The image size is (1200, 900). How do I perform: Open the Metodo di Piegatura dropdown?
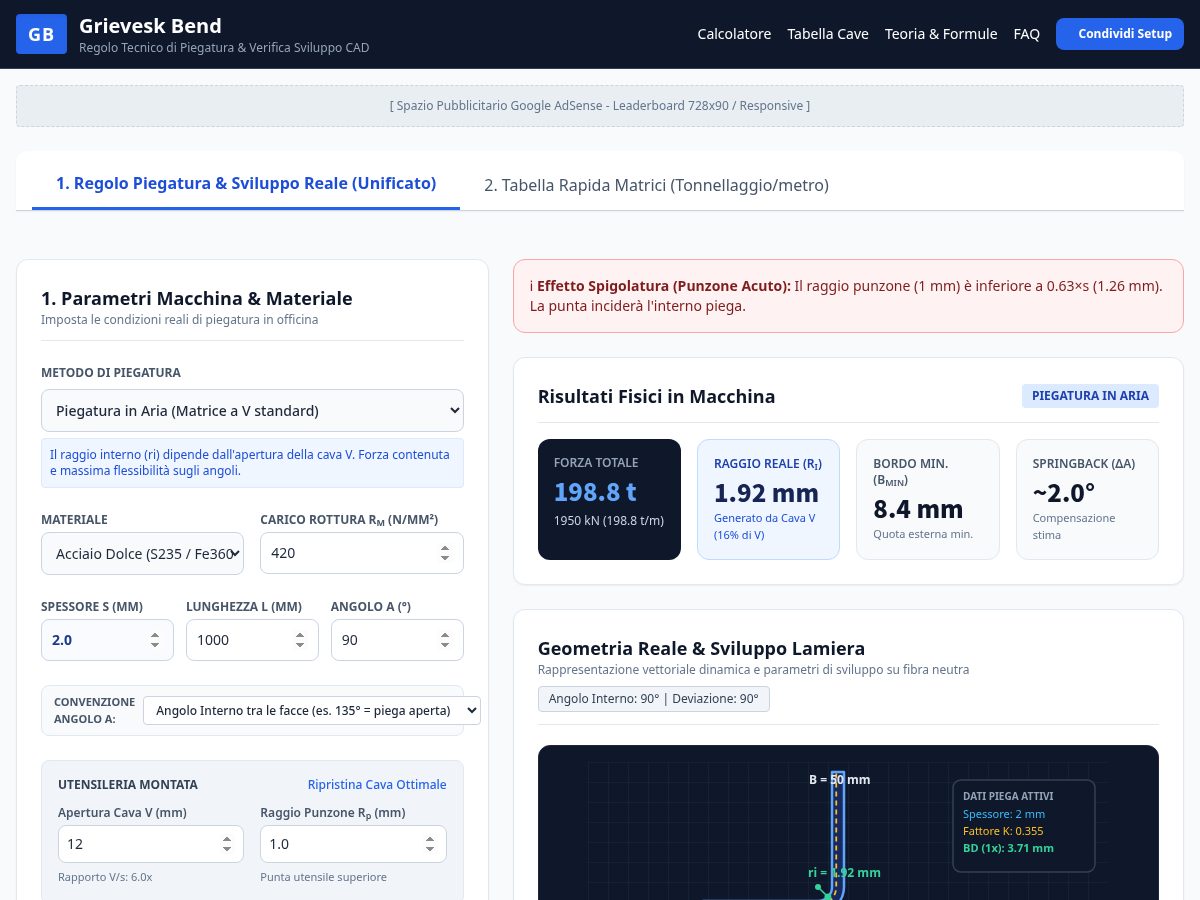click(x=252, y=410)
